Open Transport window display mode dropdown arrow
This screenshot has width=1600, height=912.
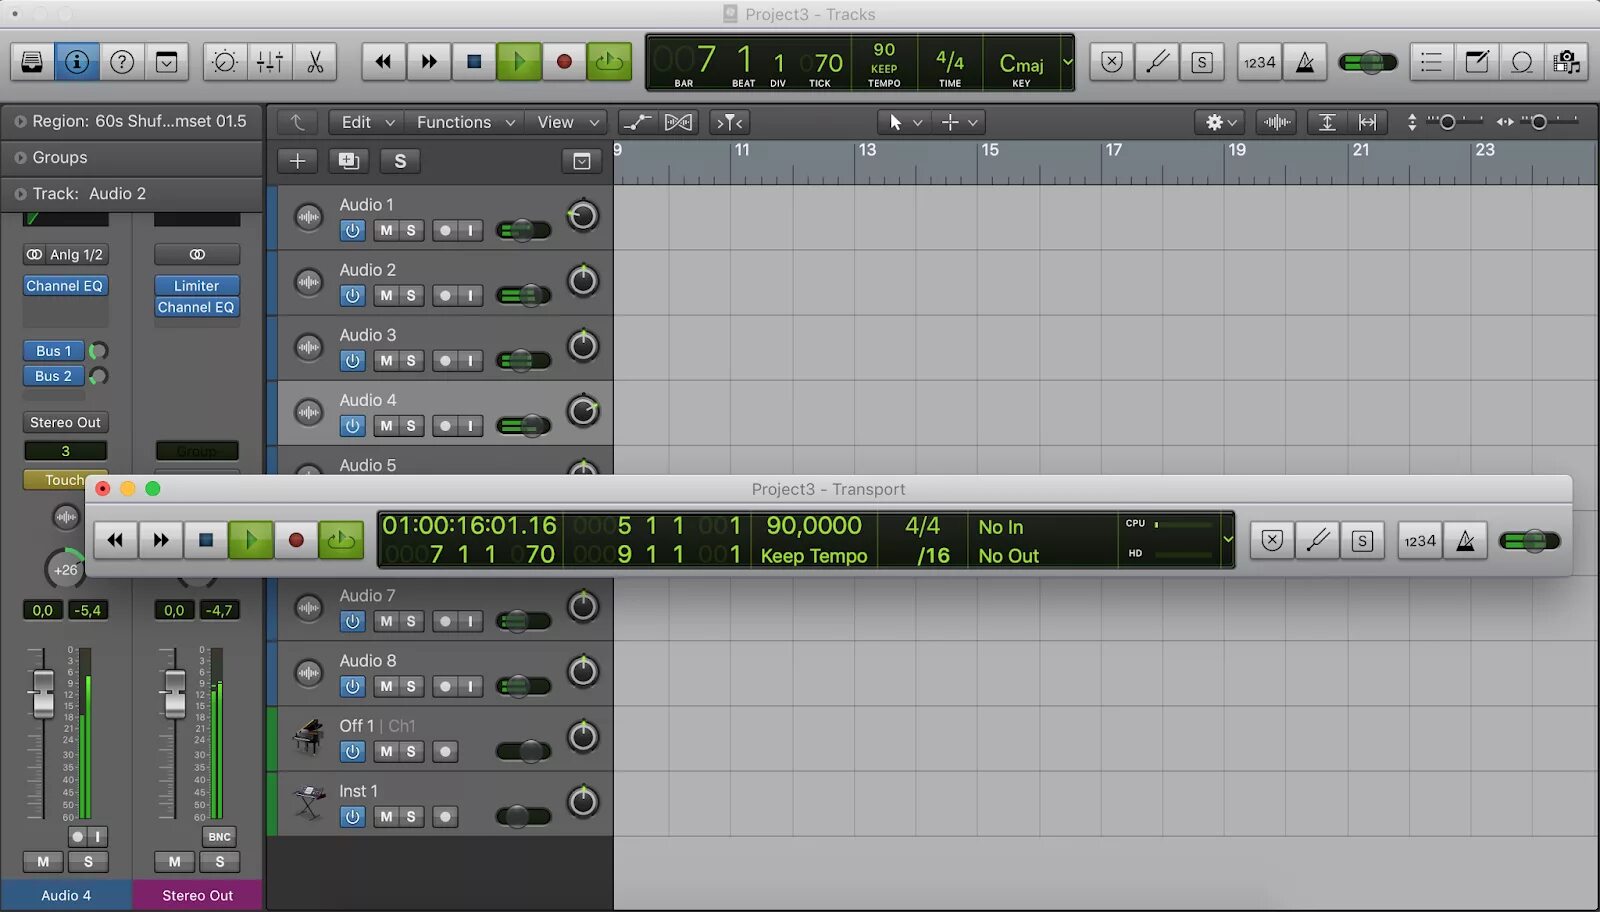[1228, 540]
